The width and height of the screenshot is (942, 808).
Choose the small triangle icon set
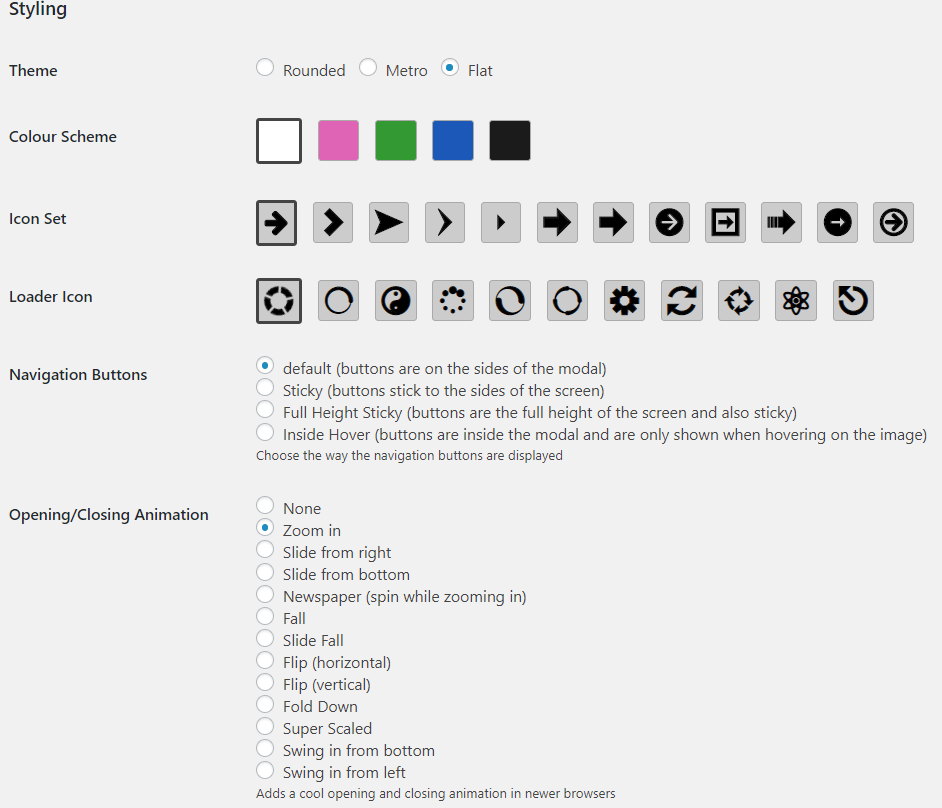[501, 223]
